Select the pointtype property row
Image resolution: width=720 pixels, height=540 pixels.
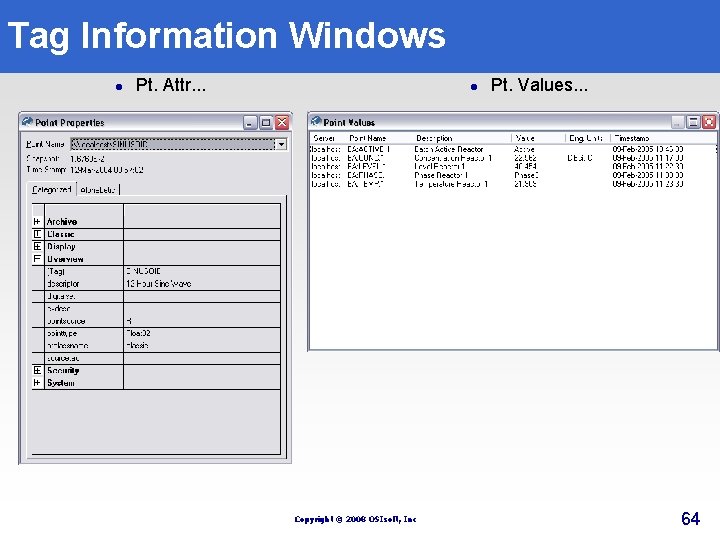click(x=156, y=333)
